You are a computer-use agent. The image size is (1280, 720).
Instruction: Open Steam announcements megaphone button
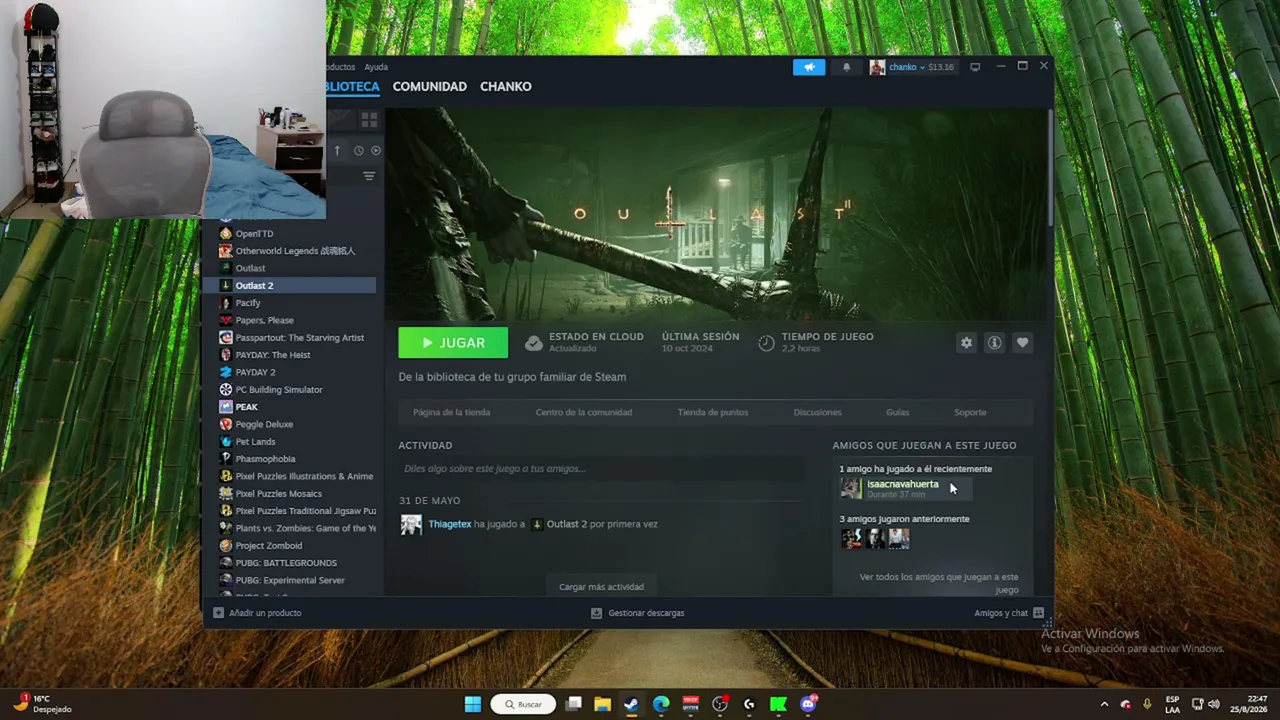pos(809,67)
